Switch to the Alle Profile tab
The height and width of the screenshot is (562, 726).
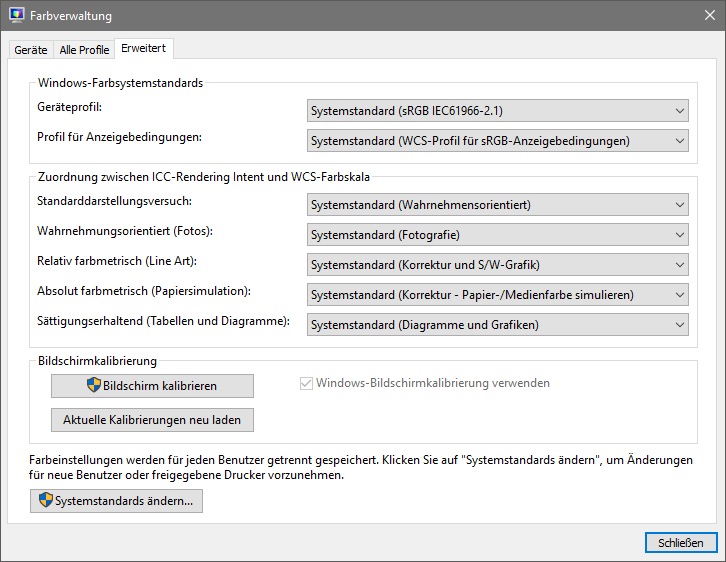coord(84,50)
